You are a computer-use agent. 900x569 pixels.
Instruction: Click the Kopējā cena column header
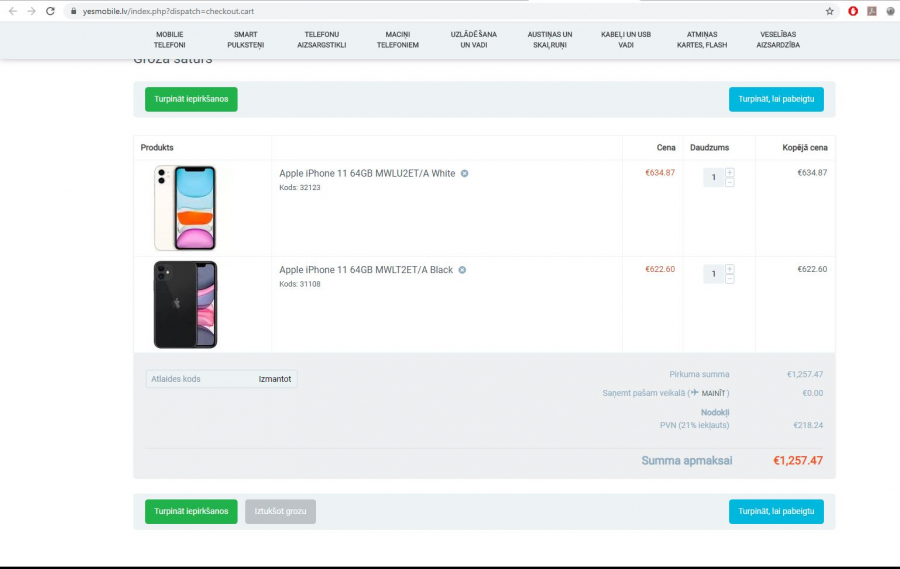805,148
